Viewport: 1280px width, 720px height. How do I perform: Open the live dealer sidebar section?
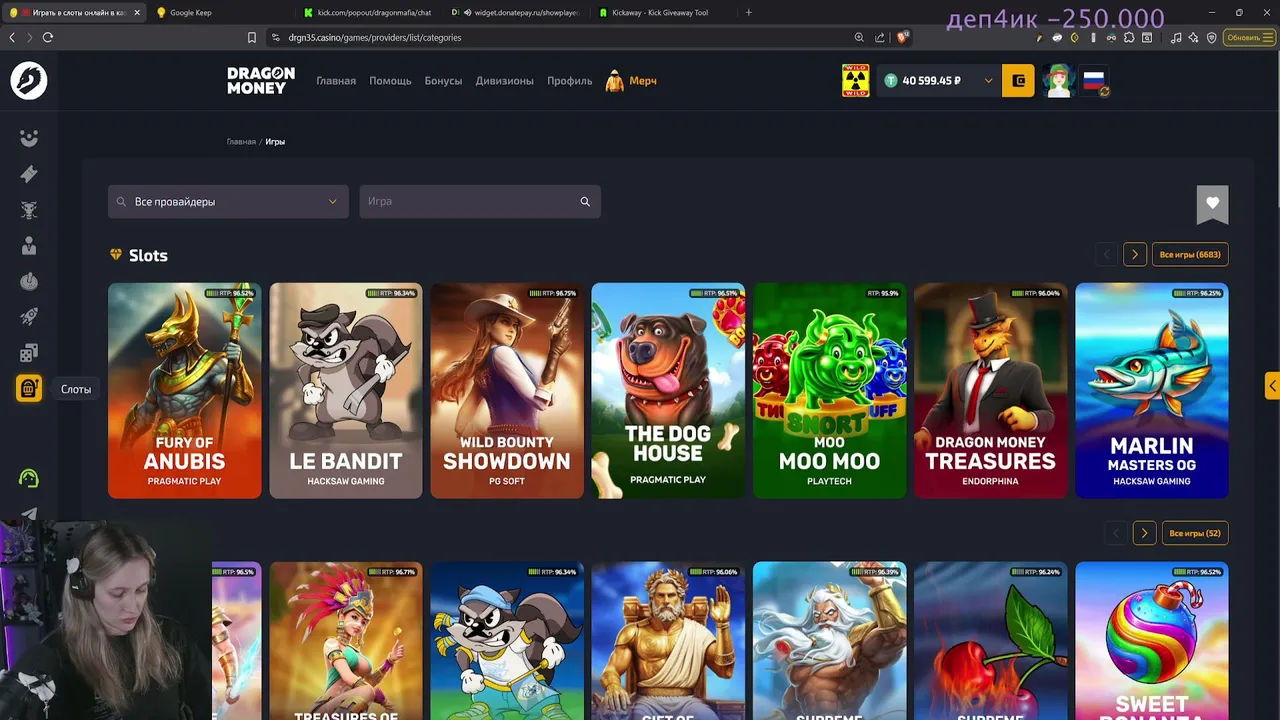(29, 246)
